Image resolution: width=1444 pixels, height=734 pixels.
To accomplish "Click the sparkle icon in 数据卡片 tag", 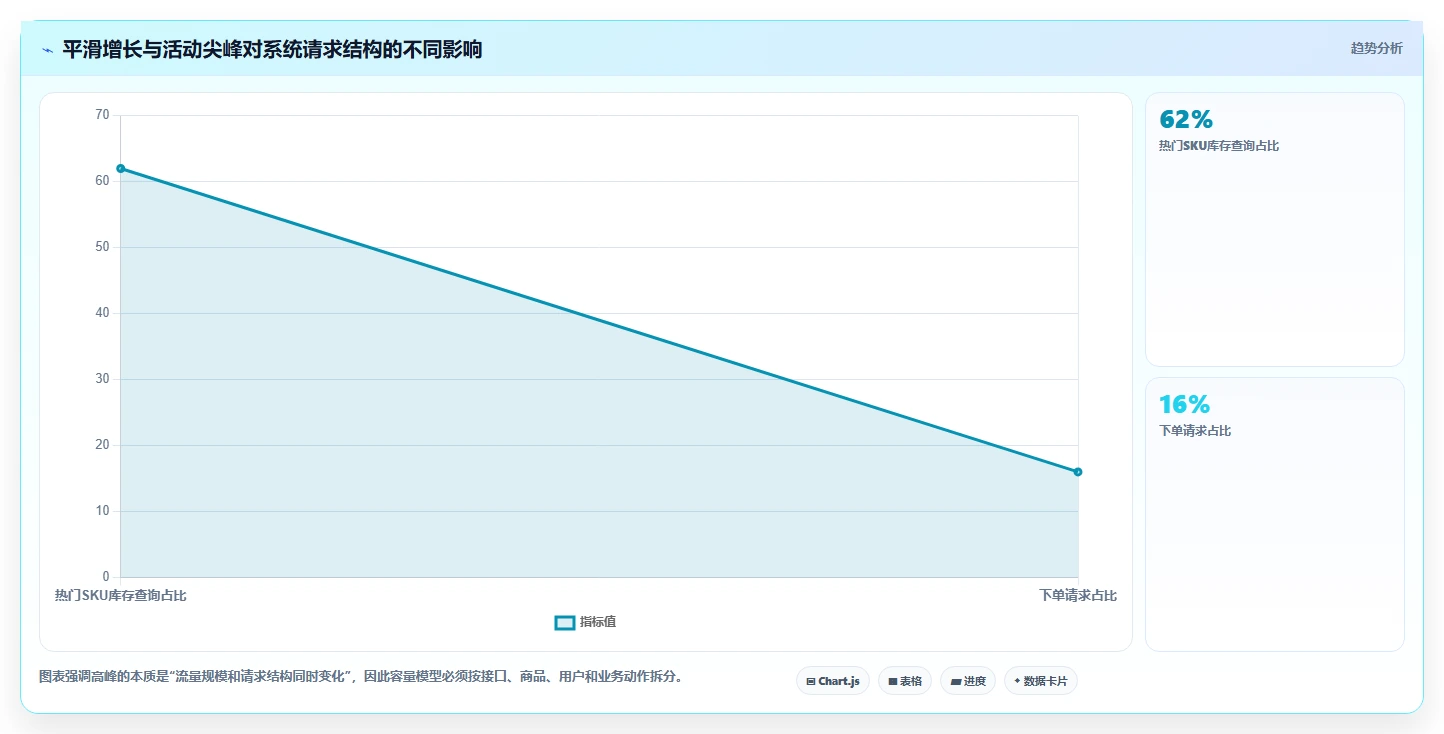I will (1017, 681).
